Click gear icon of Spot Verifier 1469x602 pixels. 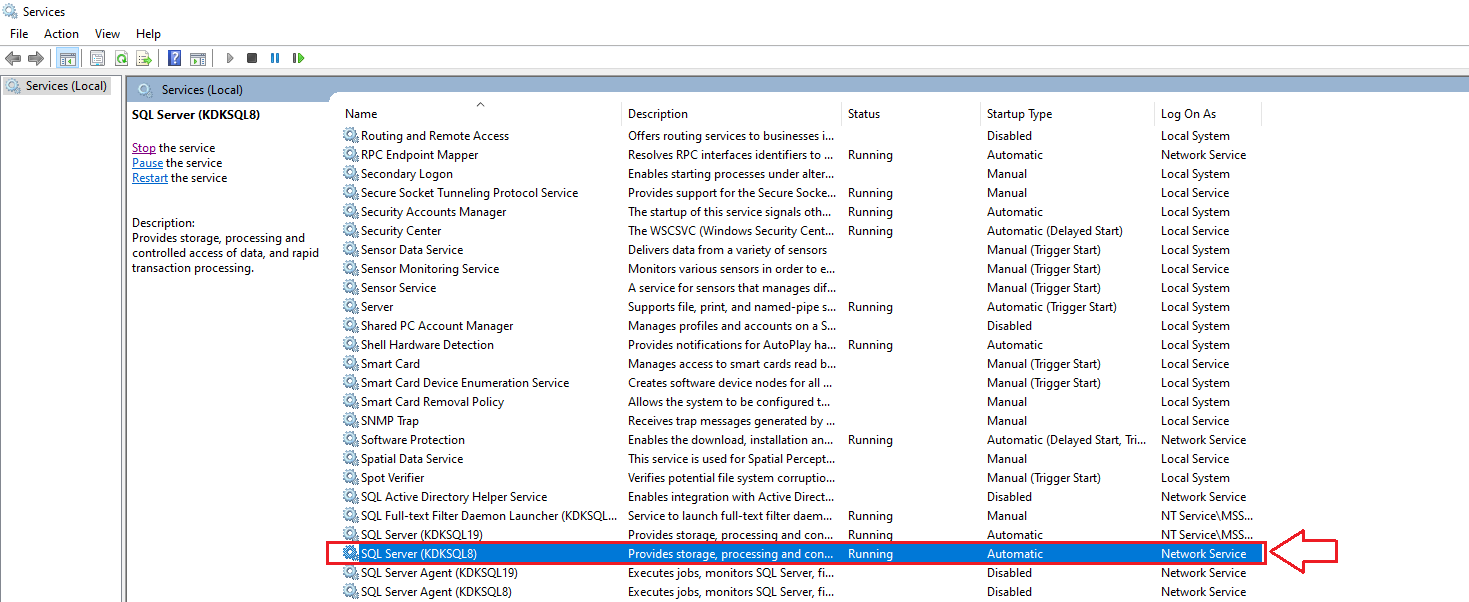[350, 477]
